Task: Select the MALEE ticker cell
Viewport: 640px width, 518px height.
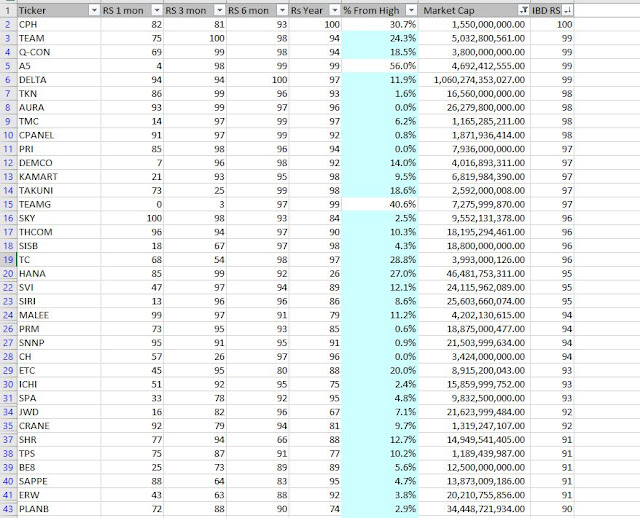Action: coord(59,315)
